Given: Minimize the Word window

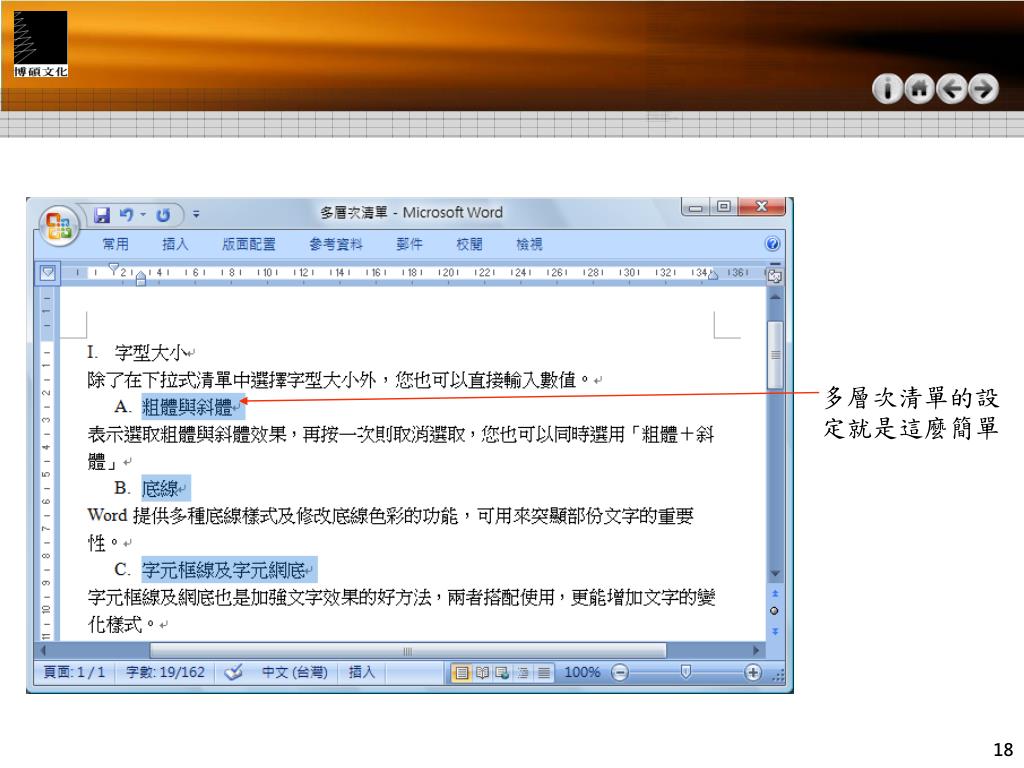Looking at the screenshot, I should coord(696,208).
